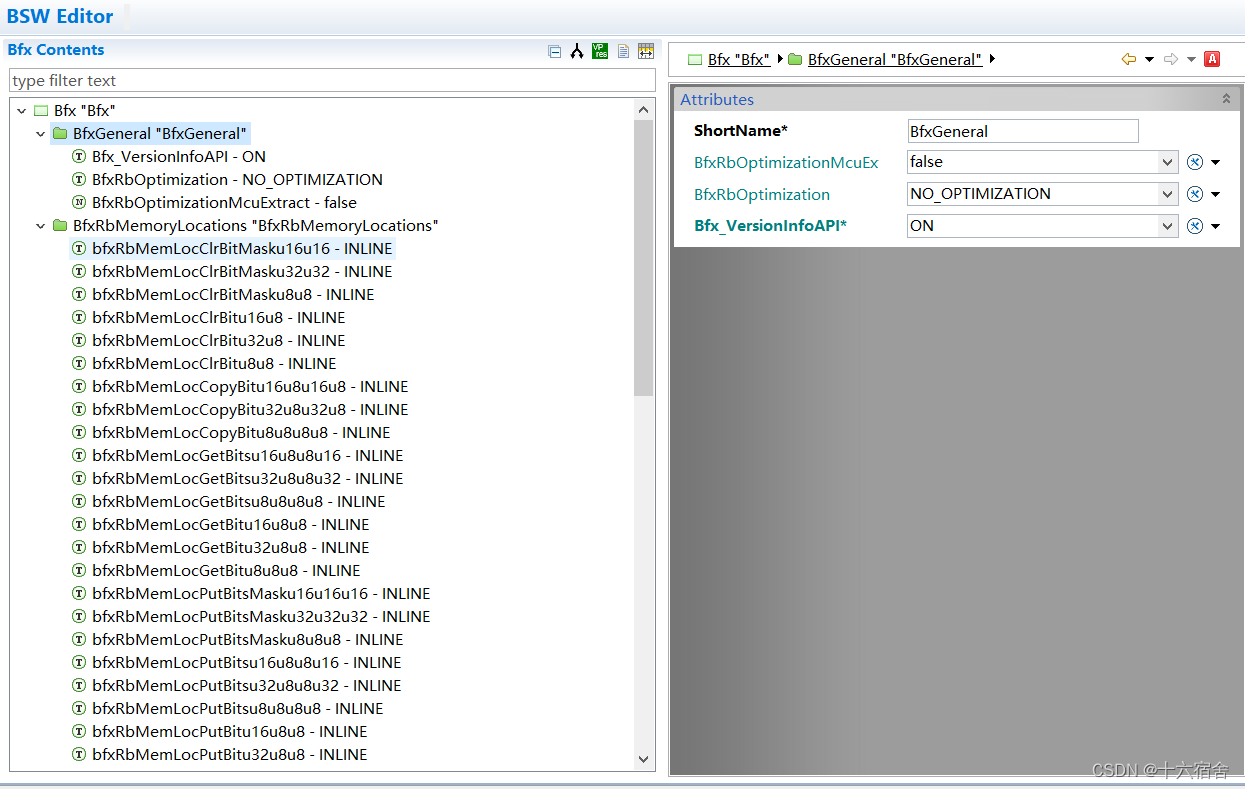Open the arrow menu beside BfxRbOptimizationMcuEx tool icon

pos(1216,162)
